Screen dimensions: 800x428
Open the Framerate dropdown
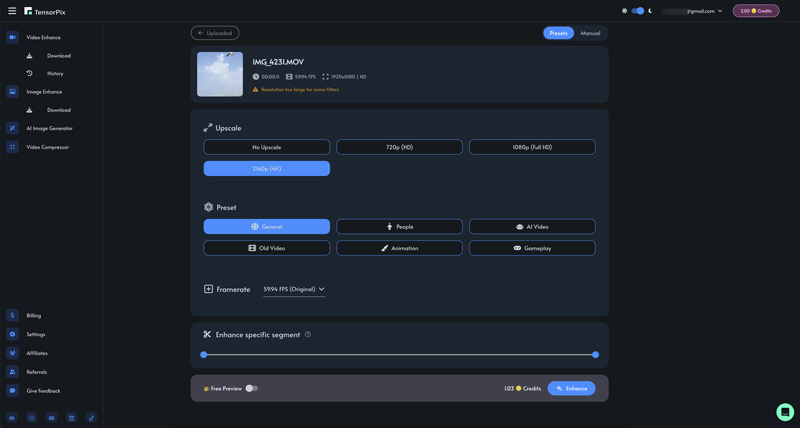(294, 289)
